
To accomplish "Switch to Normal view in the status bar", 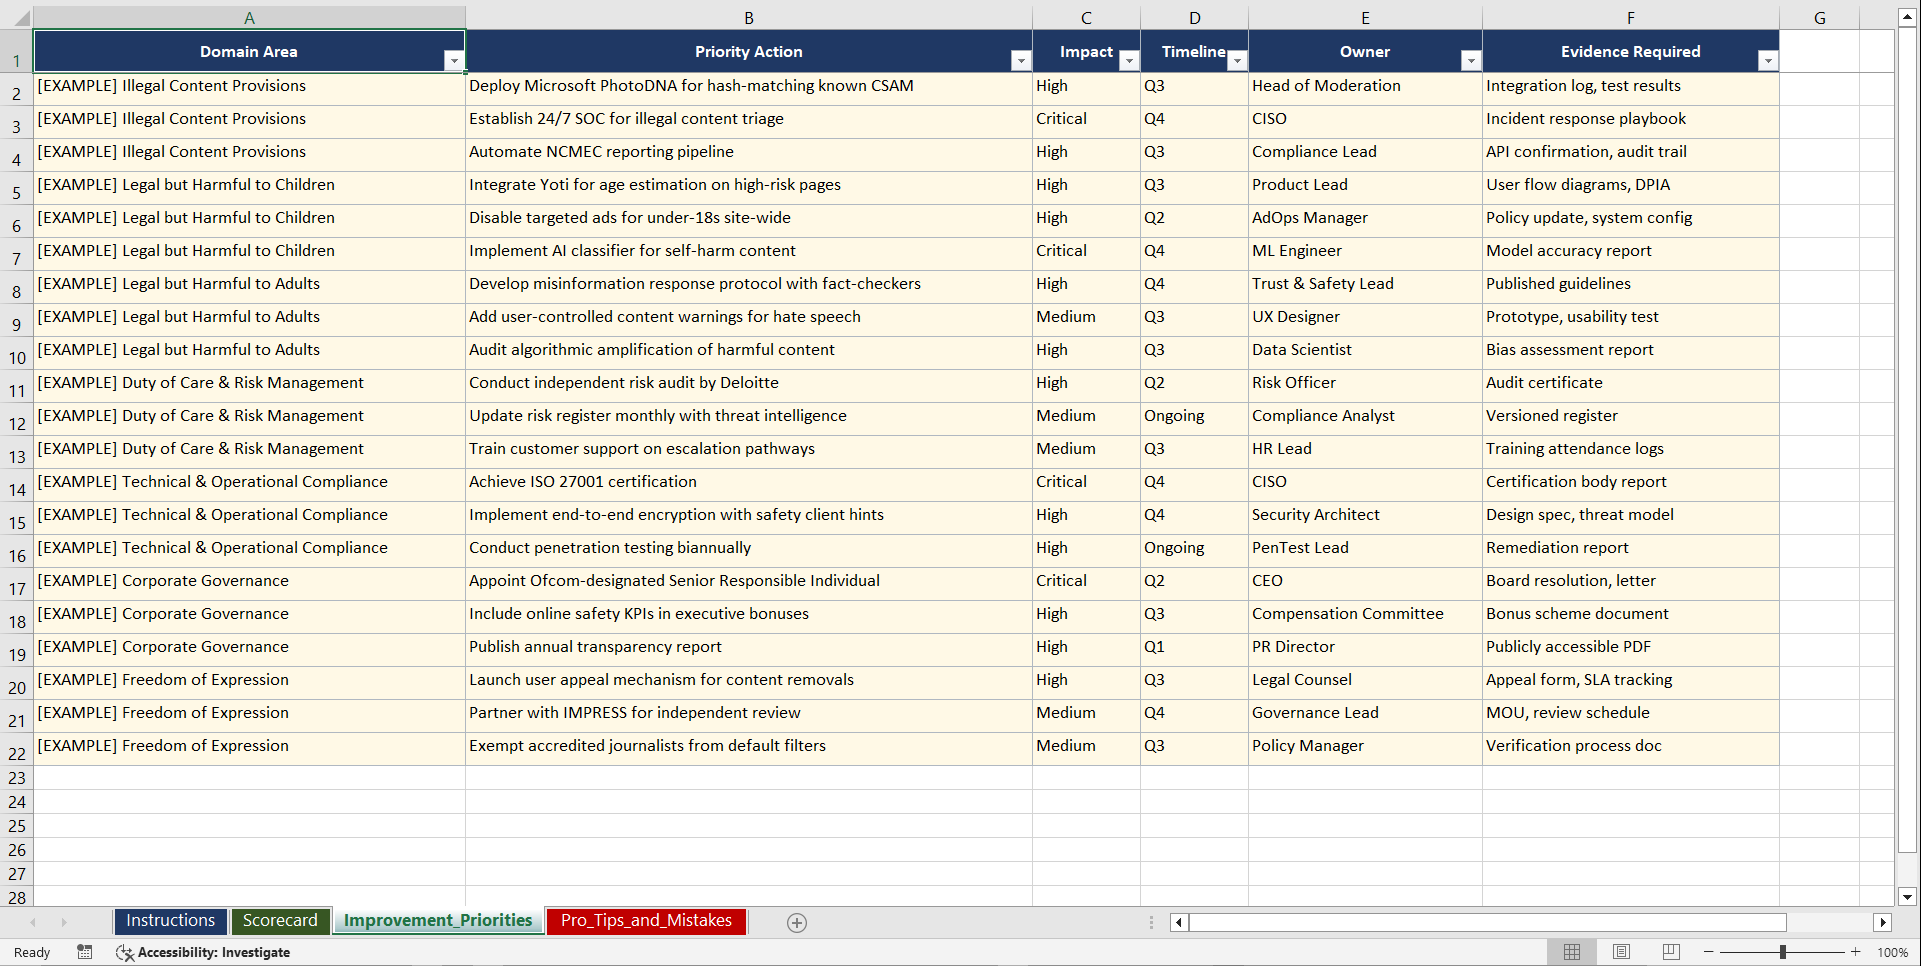I will coord(1571,952).
